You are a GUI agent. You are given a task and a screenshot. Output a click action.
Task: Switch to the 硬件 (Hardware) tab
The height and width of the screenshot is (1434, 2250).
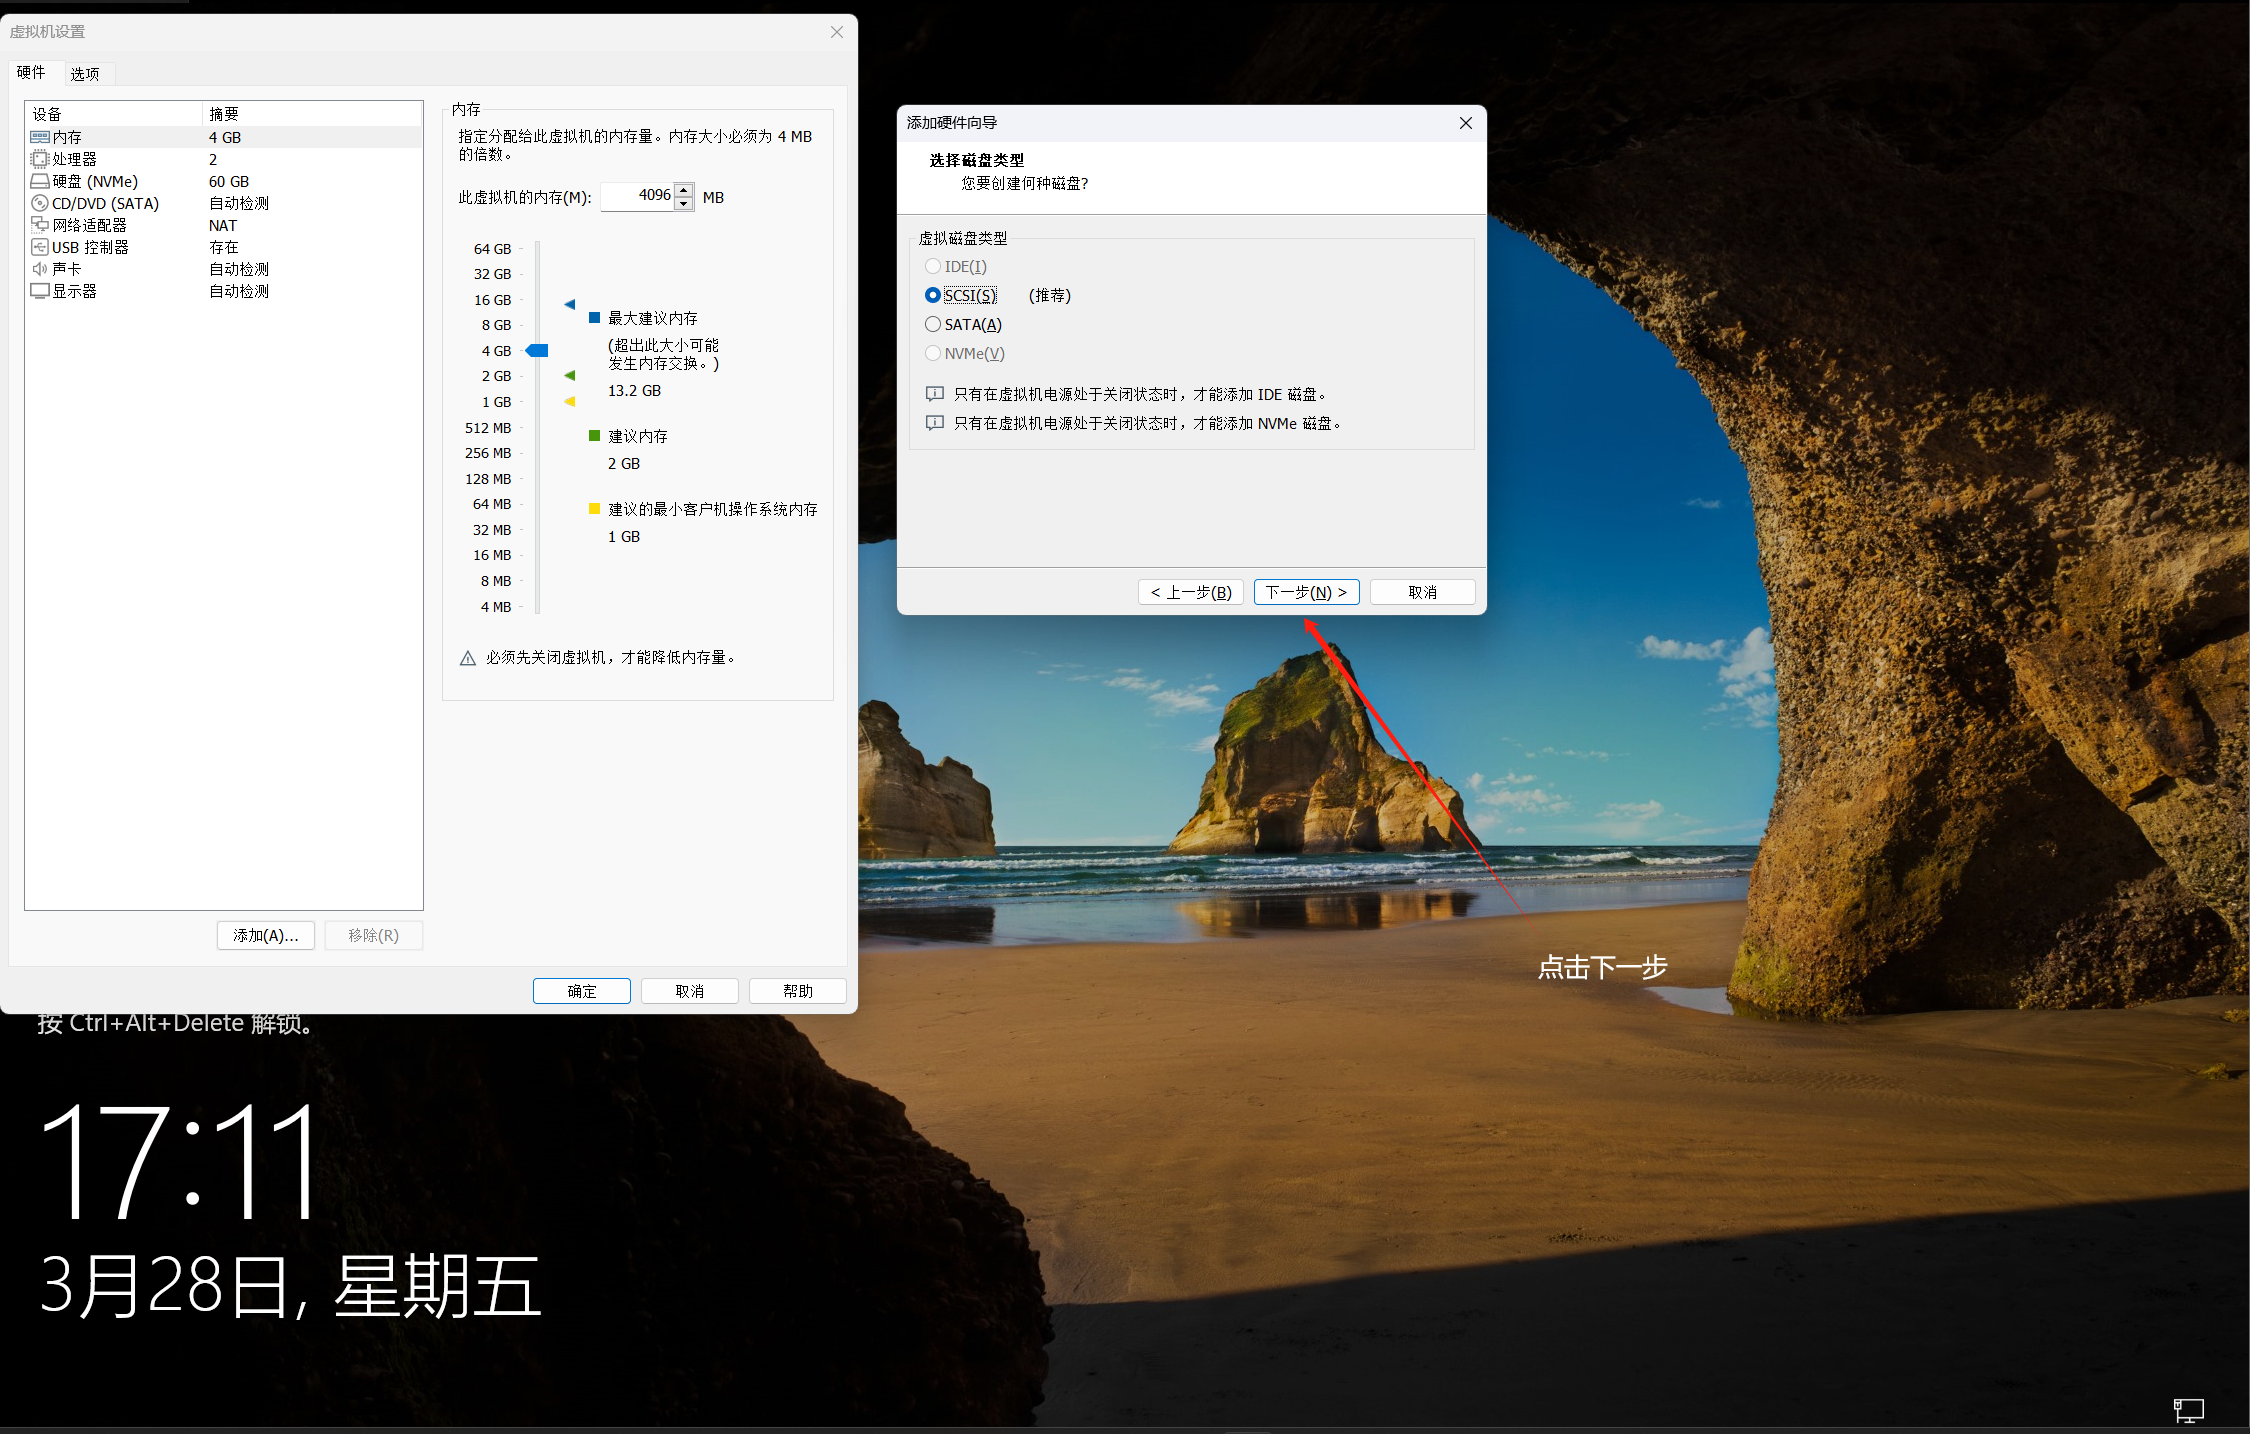[x=31, y=72]
